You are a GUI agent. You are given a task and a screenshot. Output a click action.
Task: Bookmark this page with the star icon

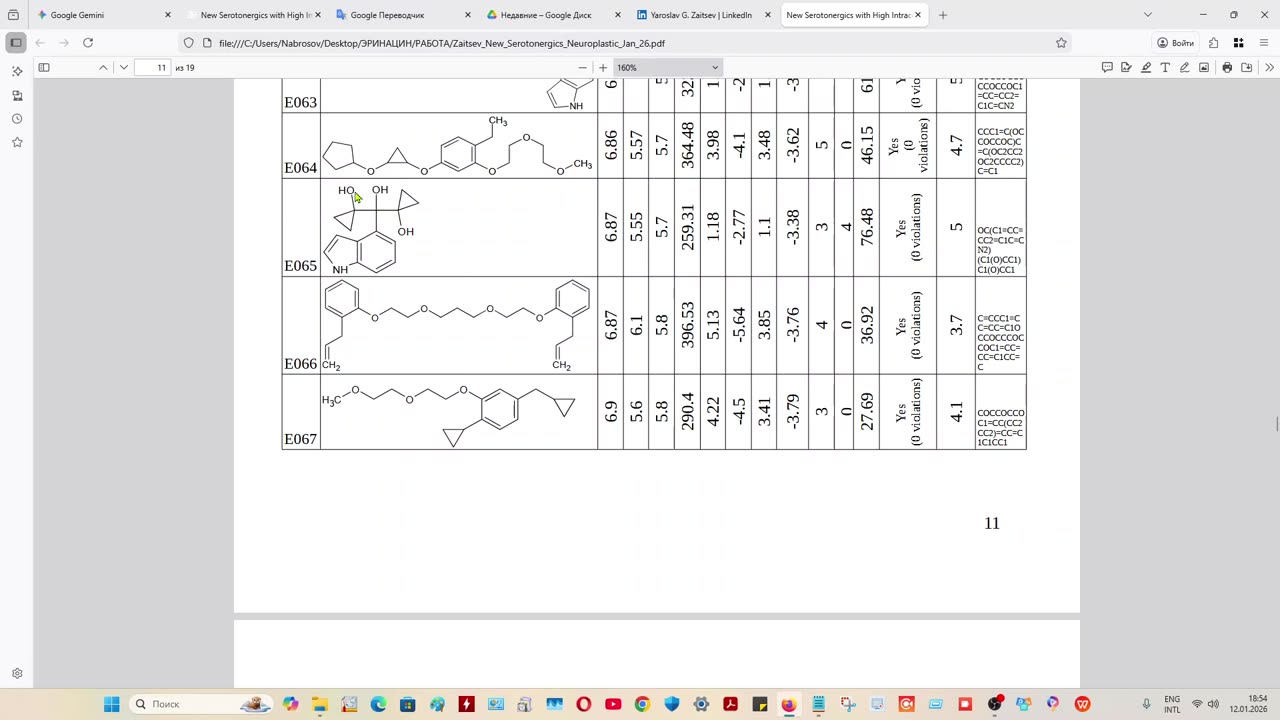click(1061, 43)
